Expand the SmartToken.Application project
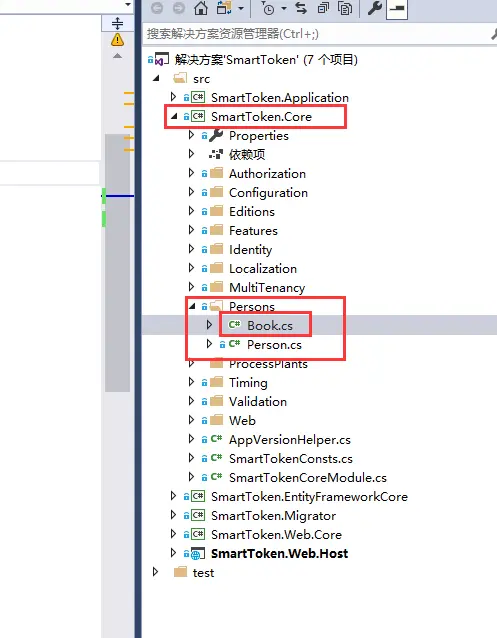497x638 pixels. pos(173,97)
